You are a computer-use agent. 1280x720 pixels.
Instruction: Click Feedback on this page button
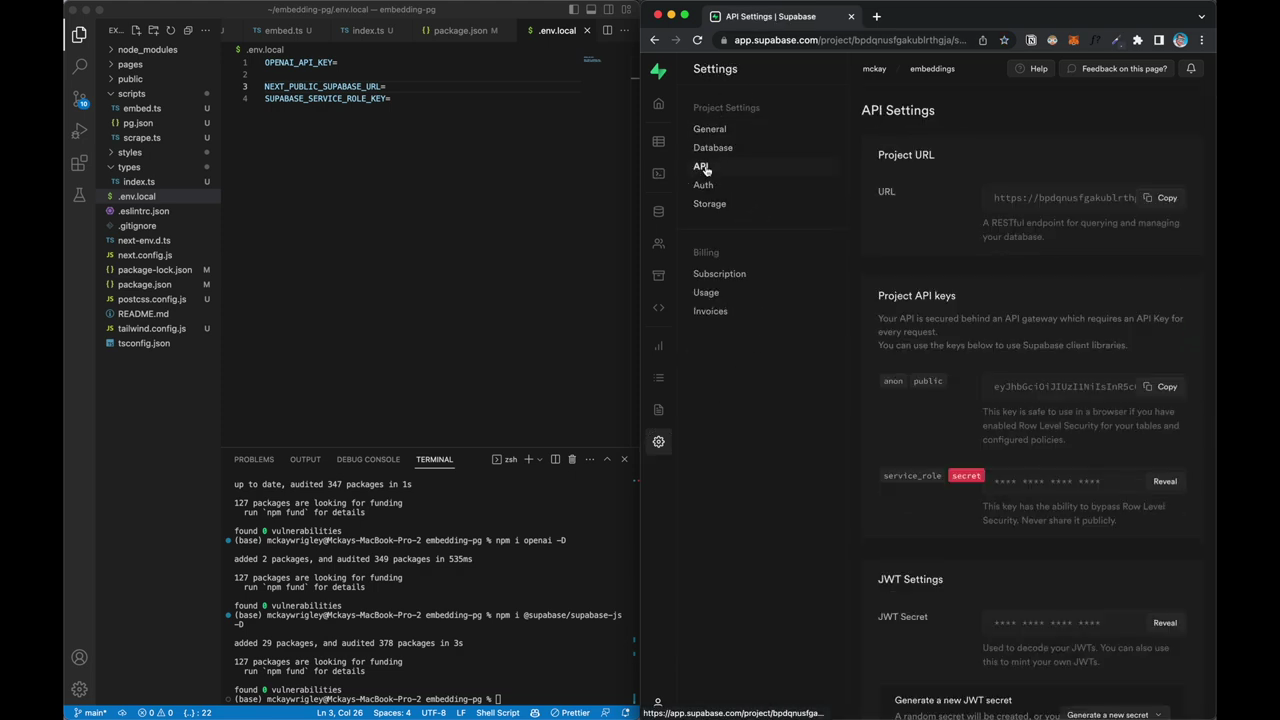click(x=1116, y=68)
